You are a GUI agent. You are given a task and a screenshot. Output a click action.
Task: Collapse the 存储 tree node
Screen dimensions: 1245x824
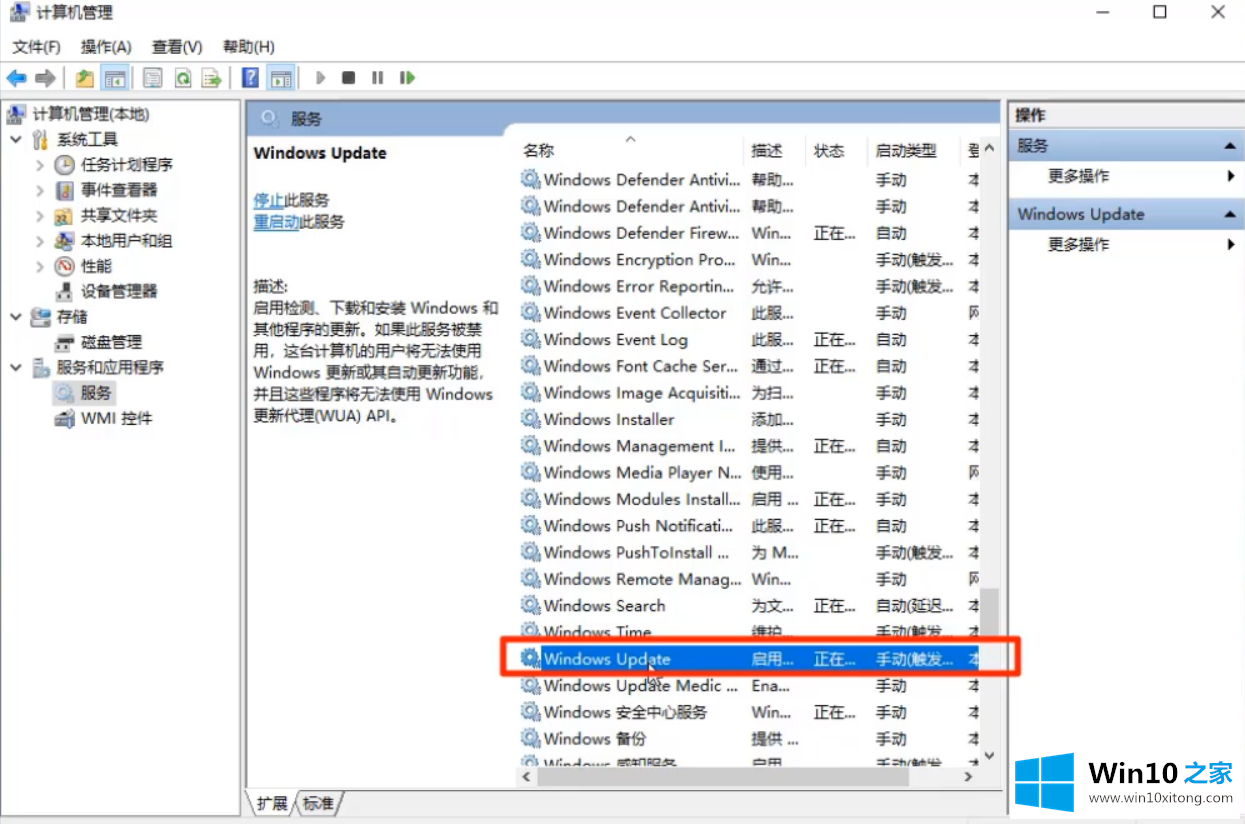coord(16,316)
